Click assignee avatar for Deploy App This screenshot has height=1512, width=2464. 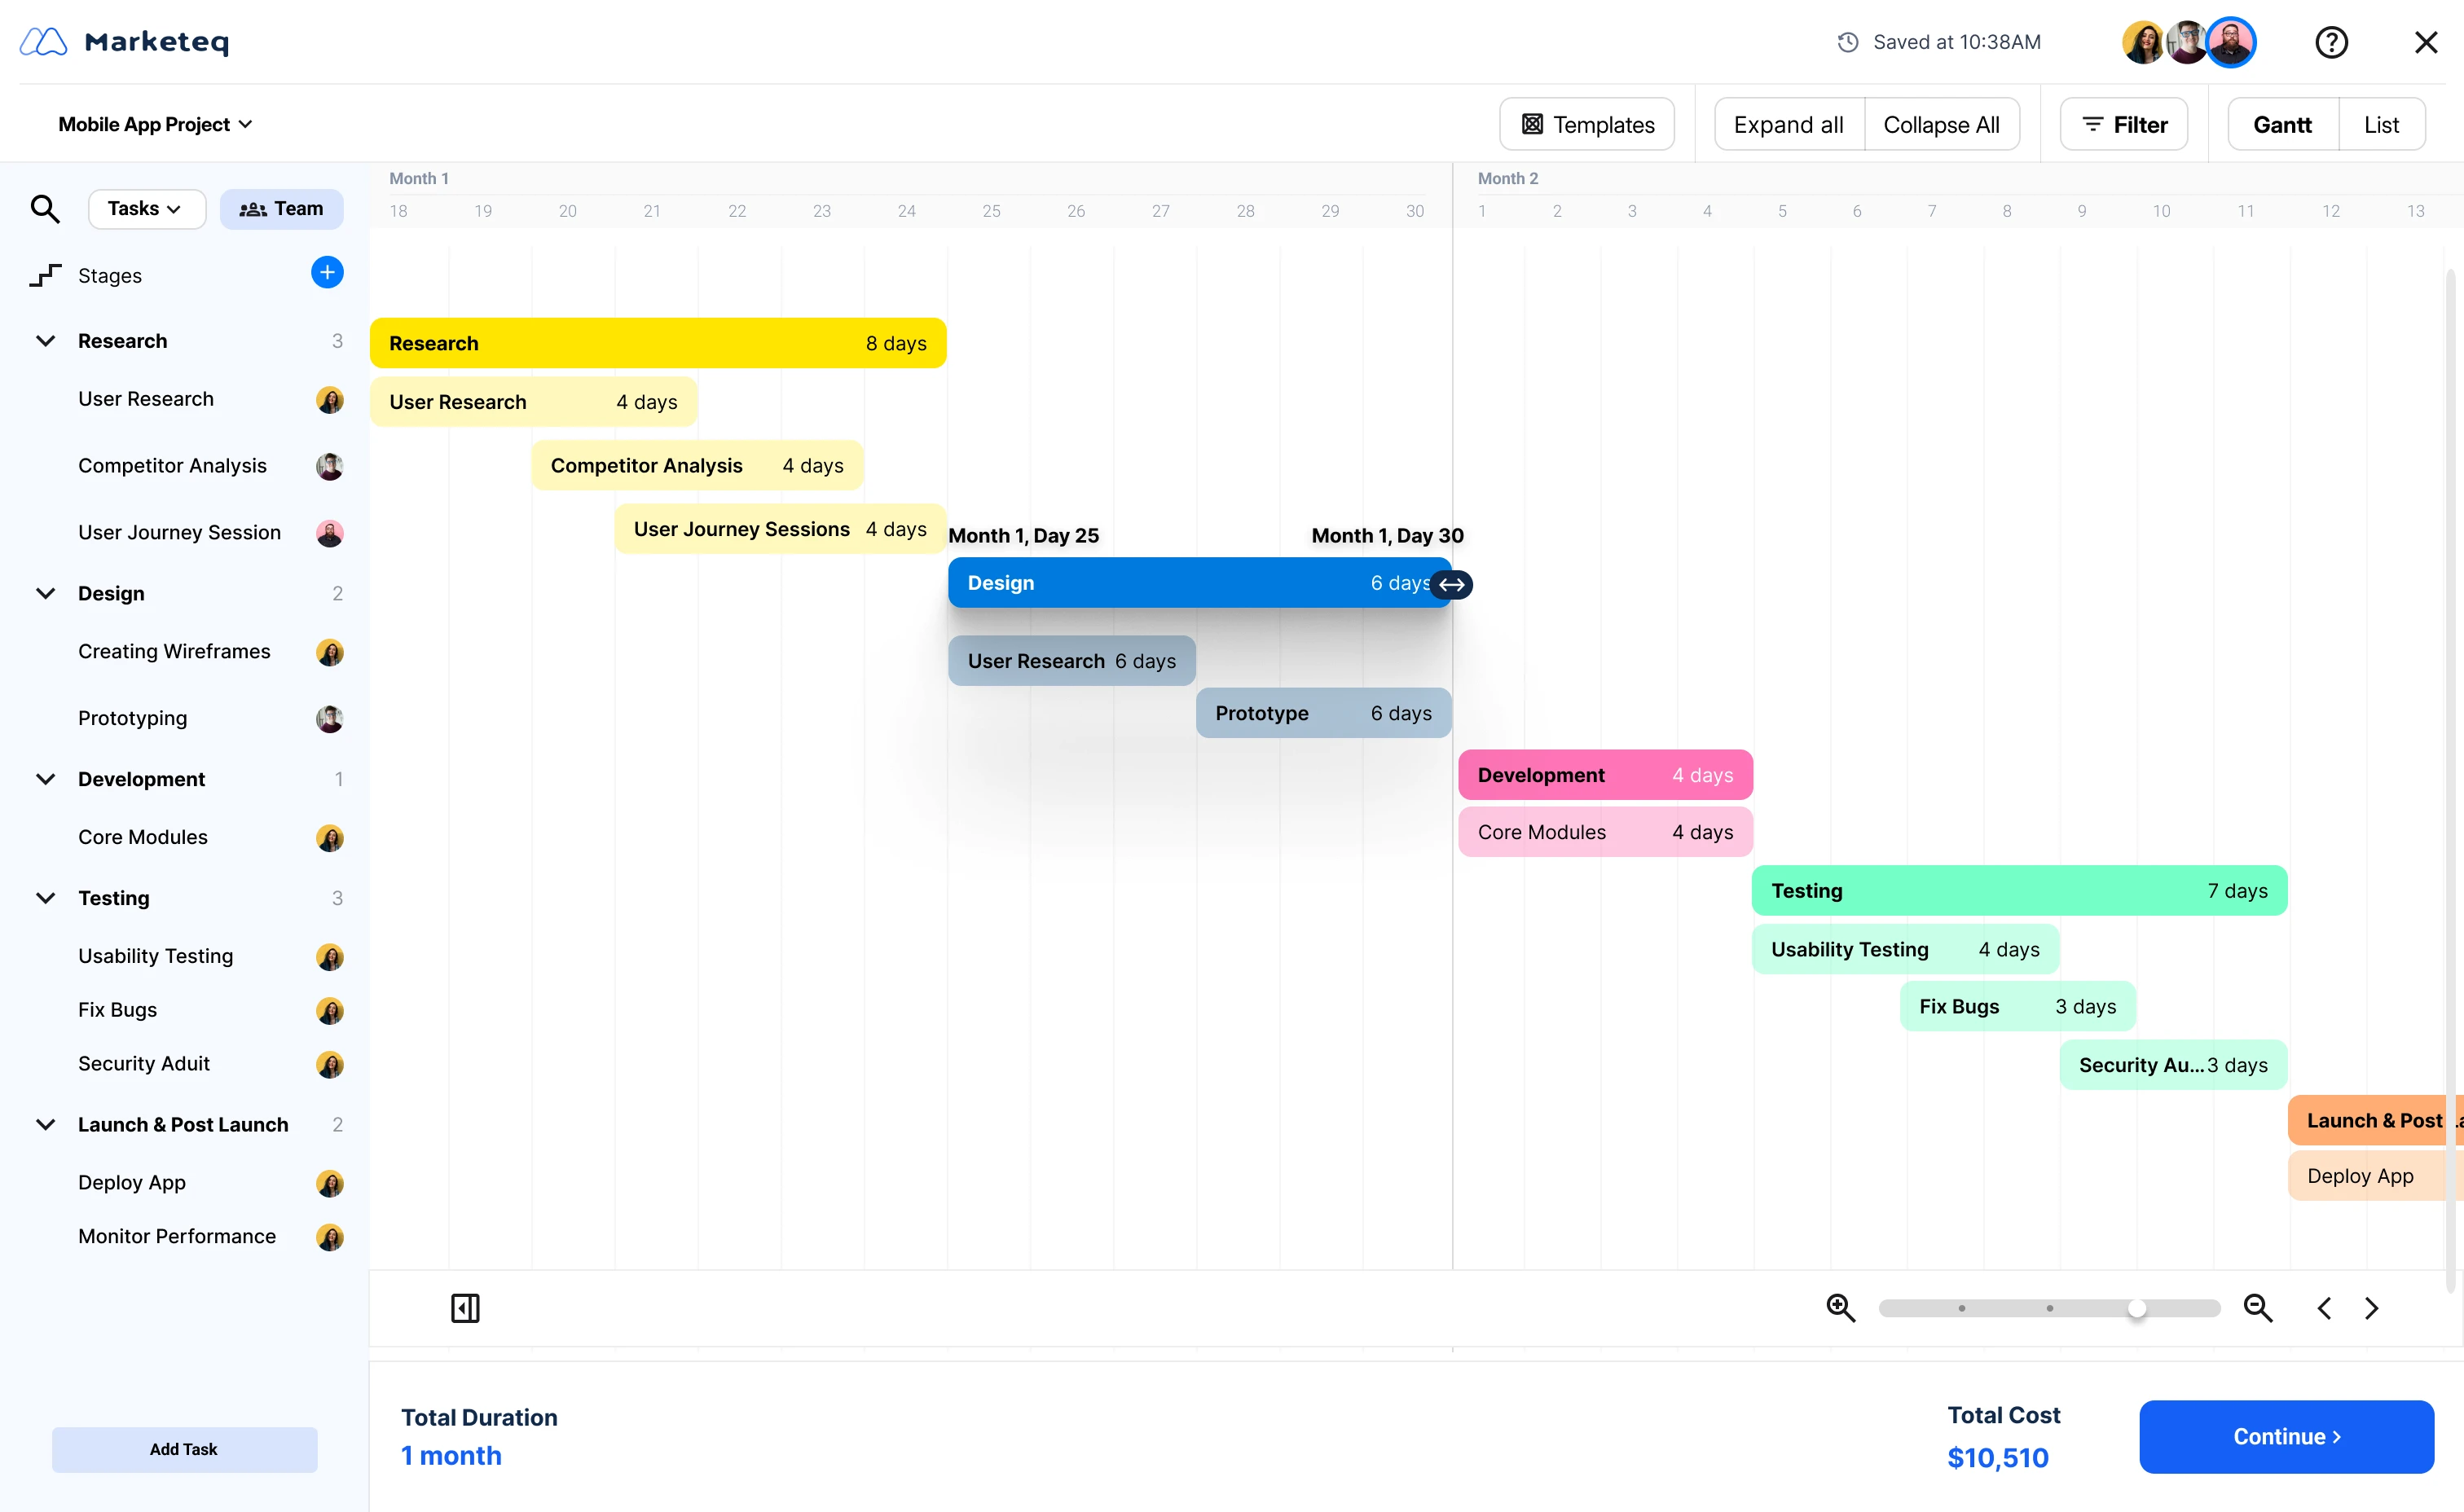click(x=330, y=1184)
